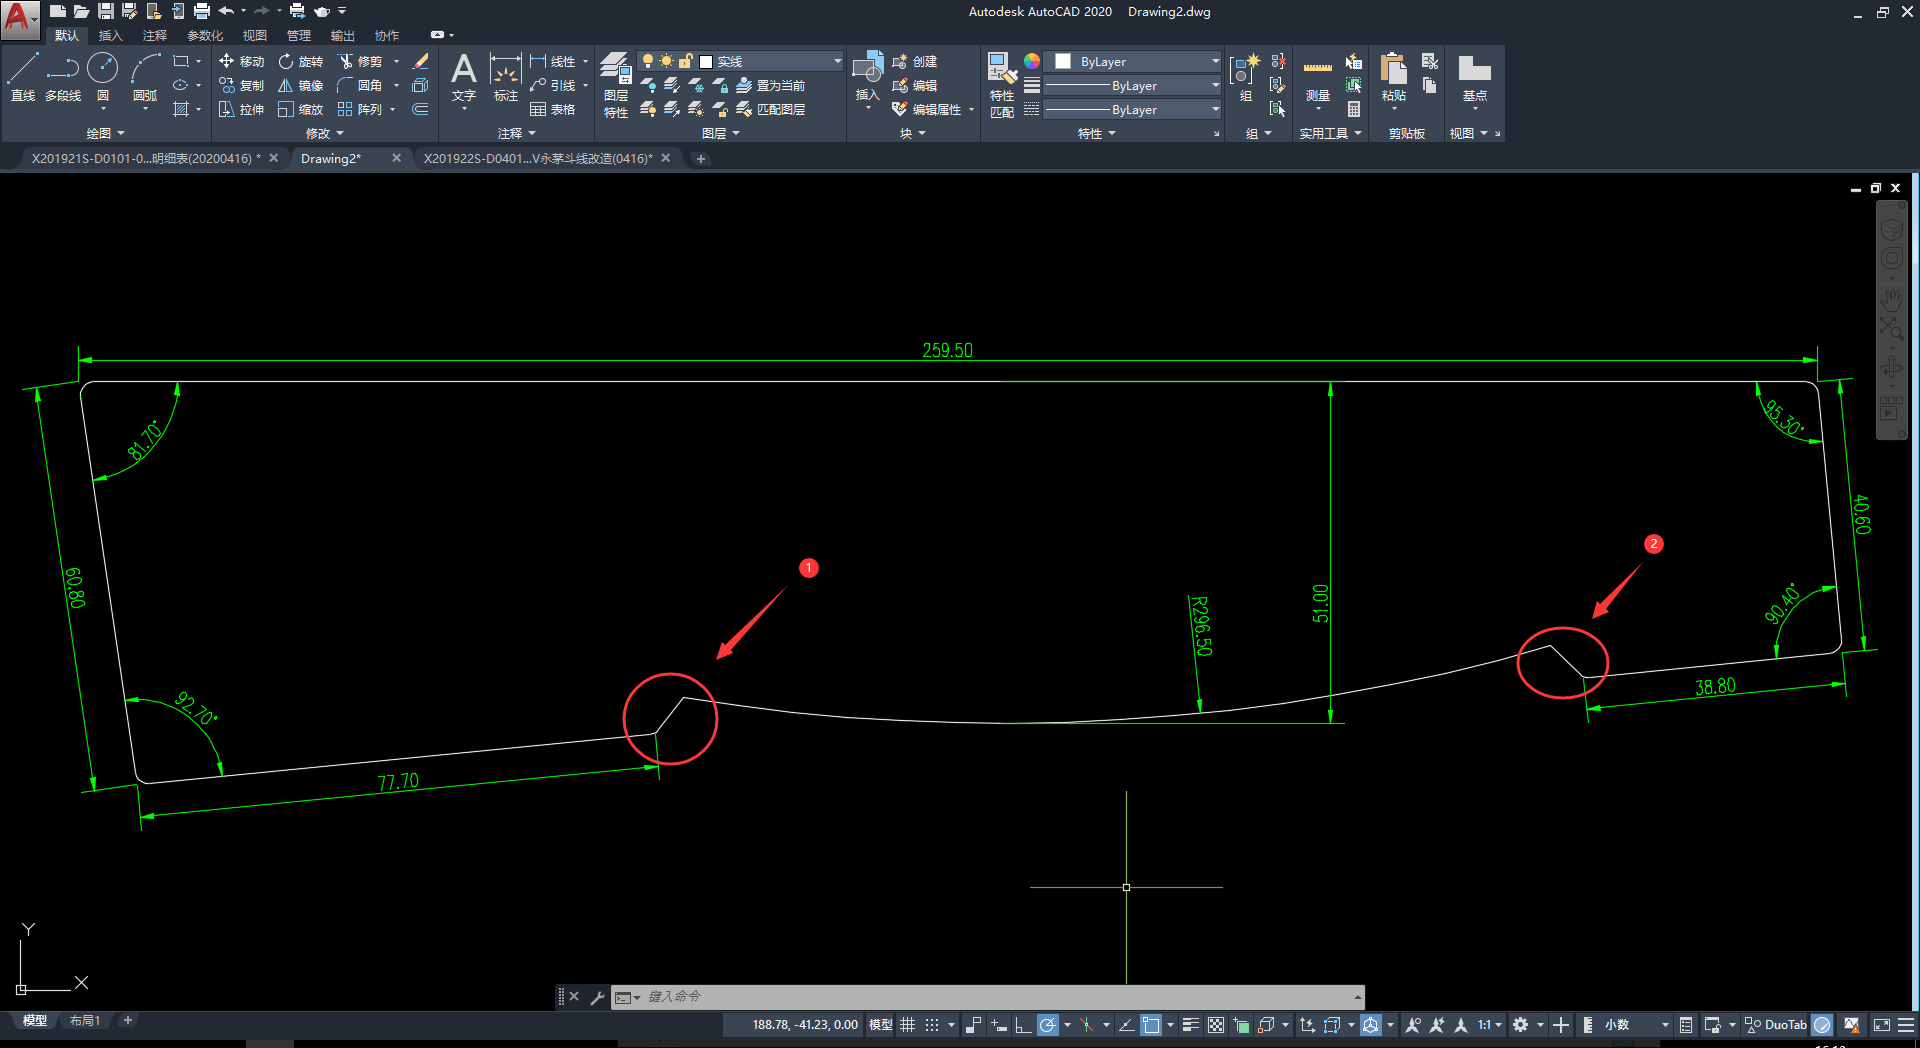
Task: Toggle the grid display in status bar
Action: coord(908,1024)
